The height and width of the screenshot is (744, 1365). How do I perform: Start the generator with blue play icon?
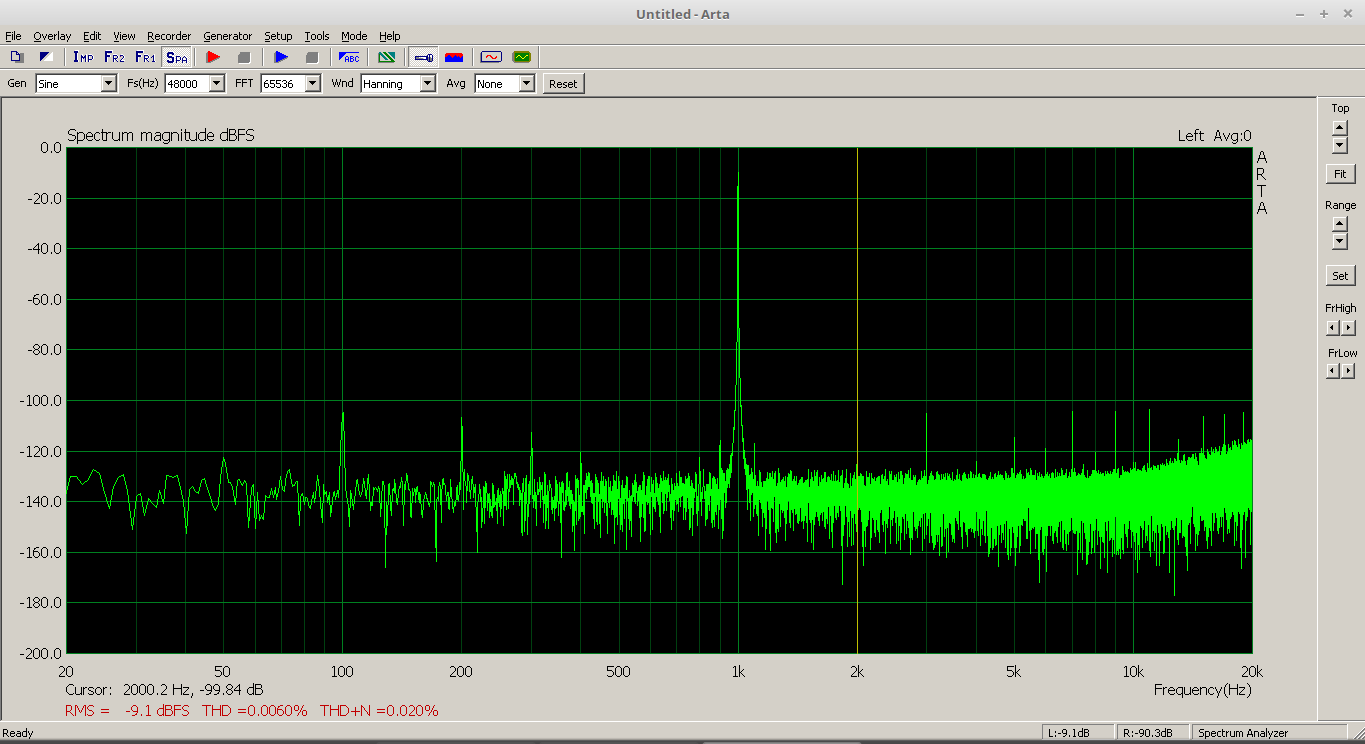(x=281, y=57)
